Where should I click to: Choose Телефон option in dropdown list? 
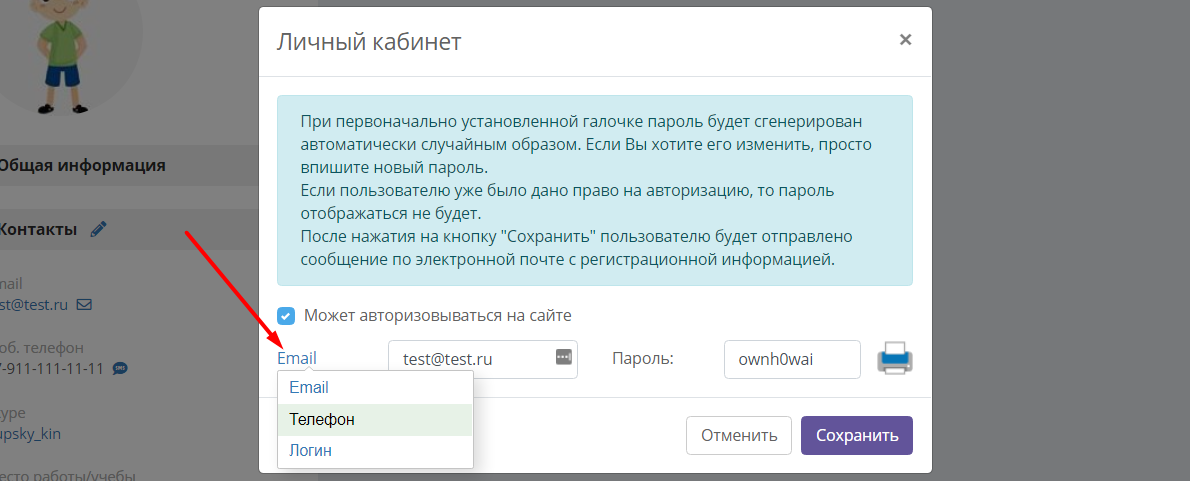click(x=376, y=420)
